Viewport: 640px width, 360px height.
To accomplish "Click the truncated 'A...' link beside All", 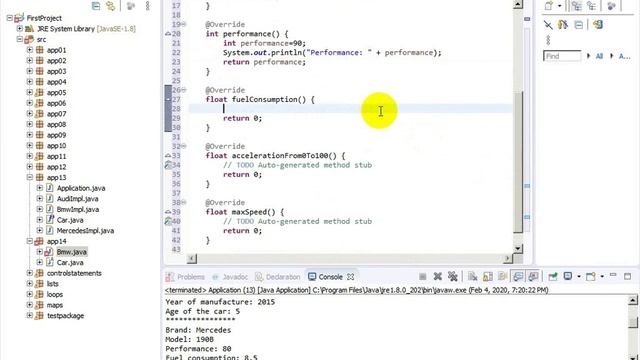I will [x=624, y=56].
